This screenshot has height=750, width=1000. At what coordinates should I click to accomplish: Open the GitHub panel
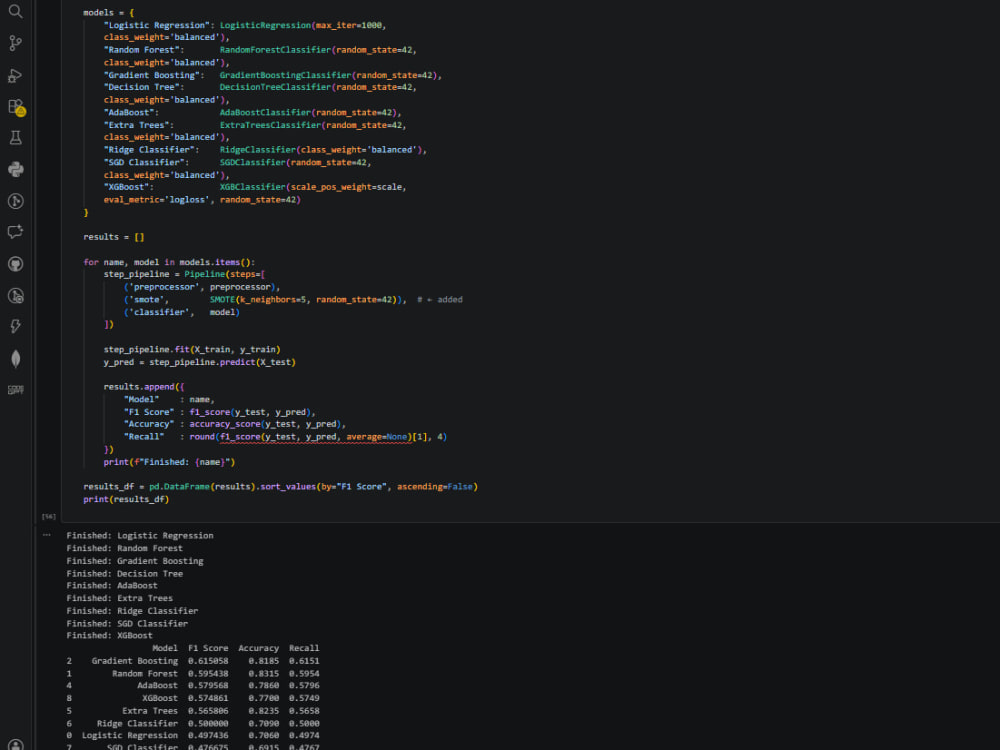coord(15,263)
